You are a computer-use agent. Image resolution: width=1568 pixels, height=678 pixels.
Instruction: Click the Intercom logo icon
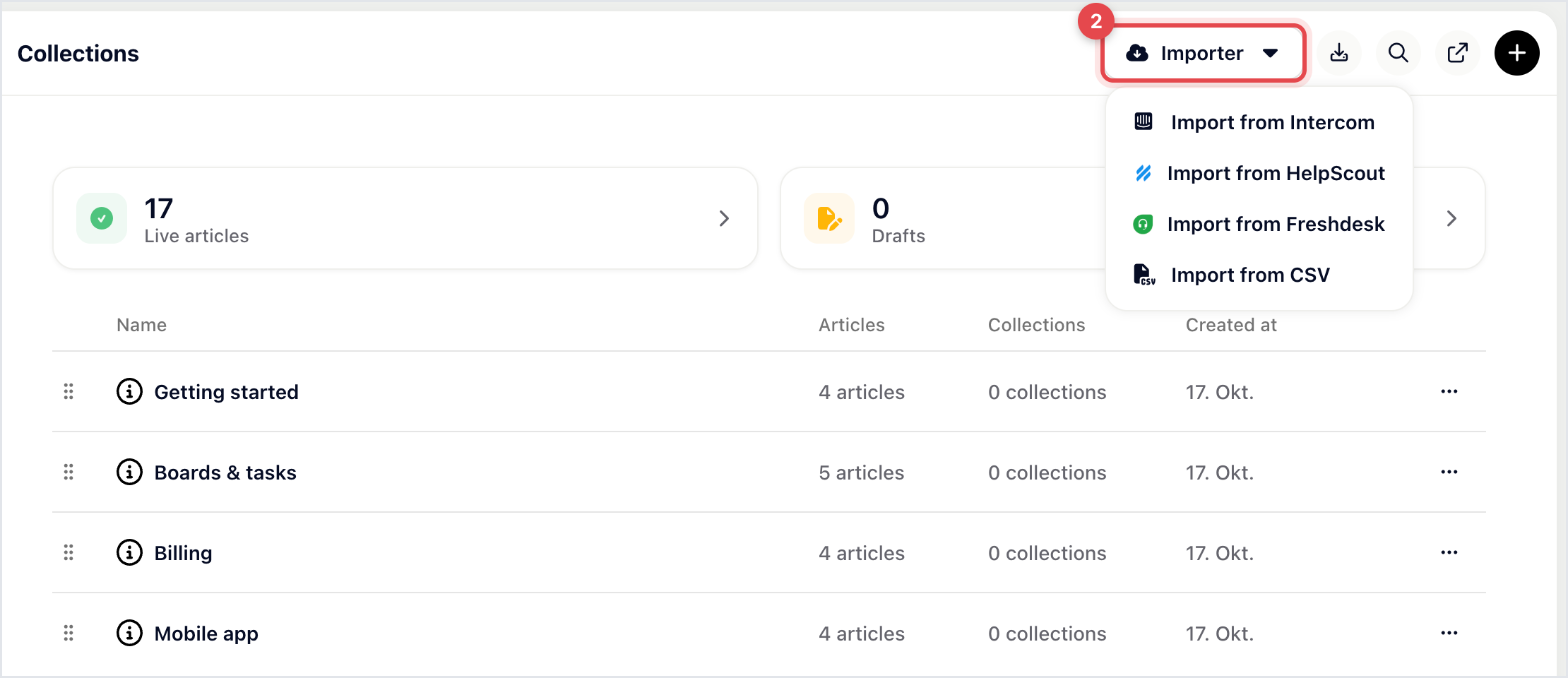click(1143, 122)
